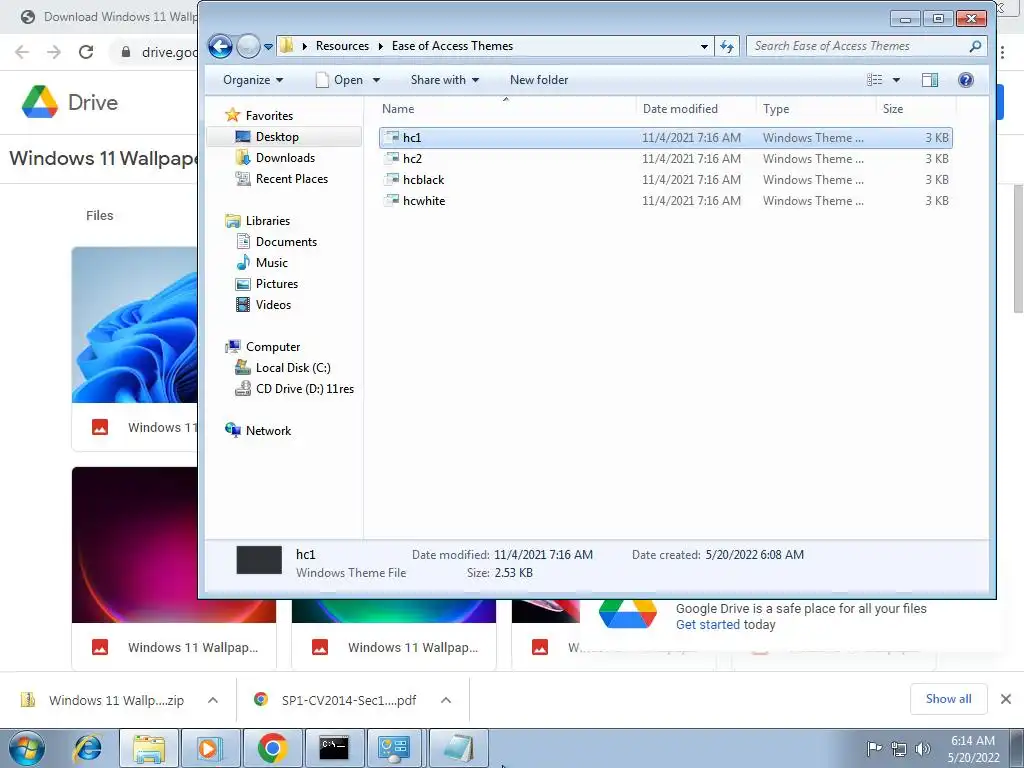Click the blue Help question mark icon

coord(965,80)
